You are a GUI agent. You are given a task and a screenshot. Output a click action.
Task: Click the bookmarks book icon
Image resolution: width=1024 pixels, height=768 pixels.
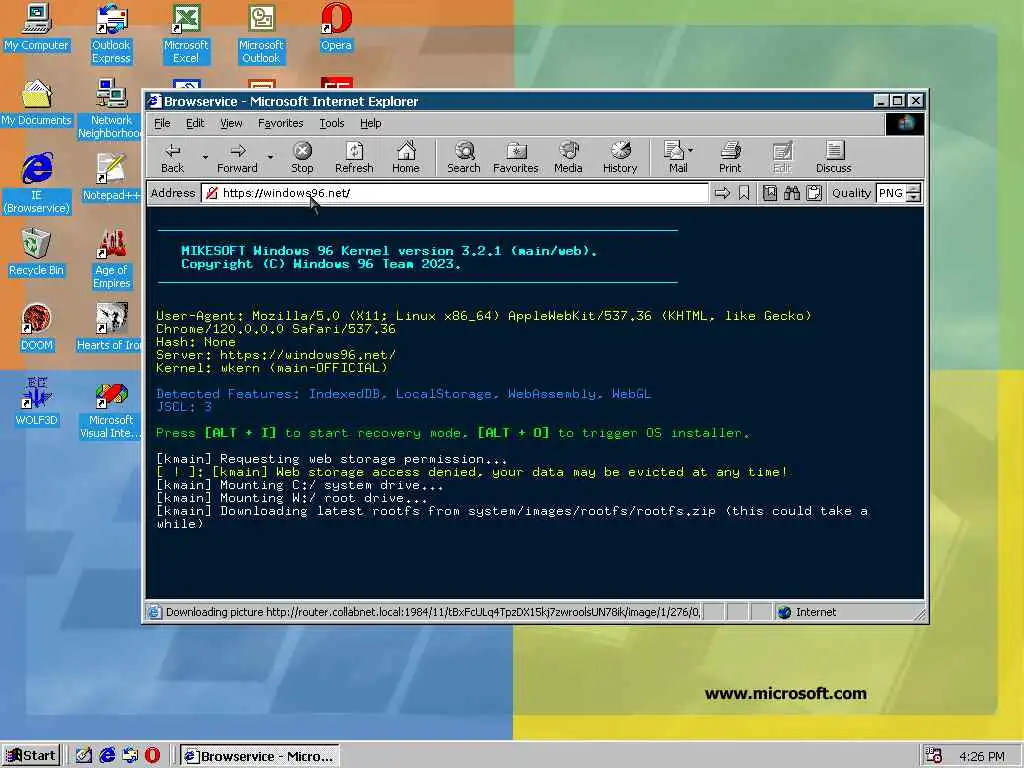pos(770,193)
